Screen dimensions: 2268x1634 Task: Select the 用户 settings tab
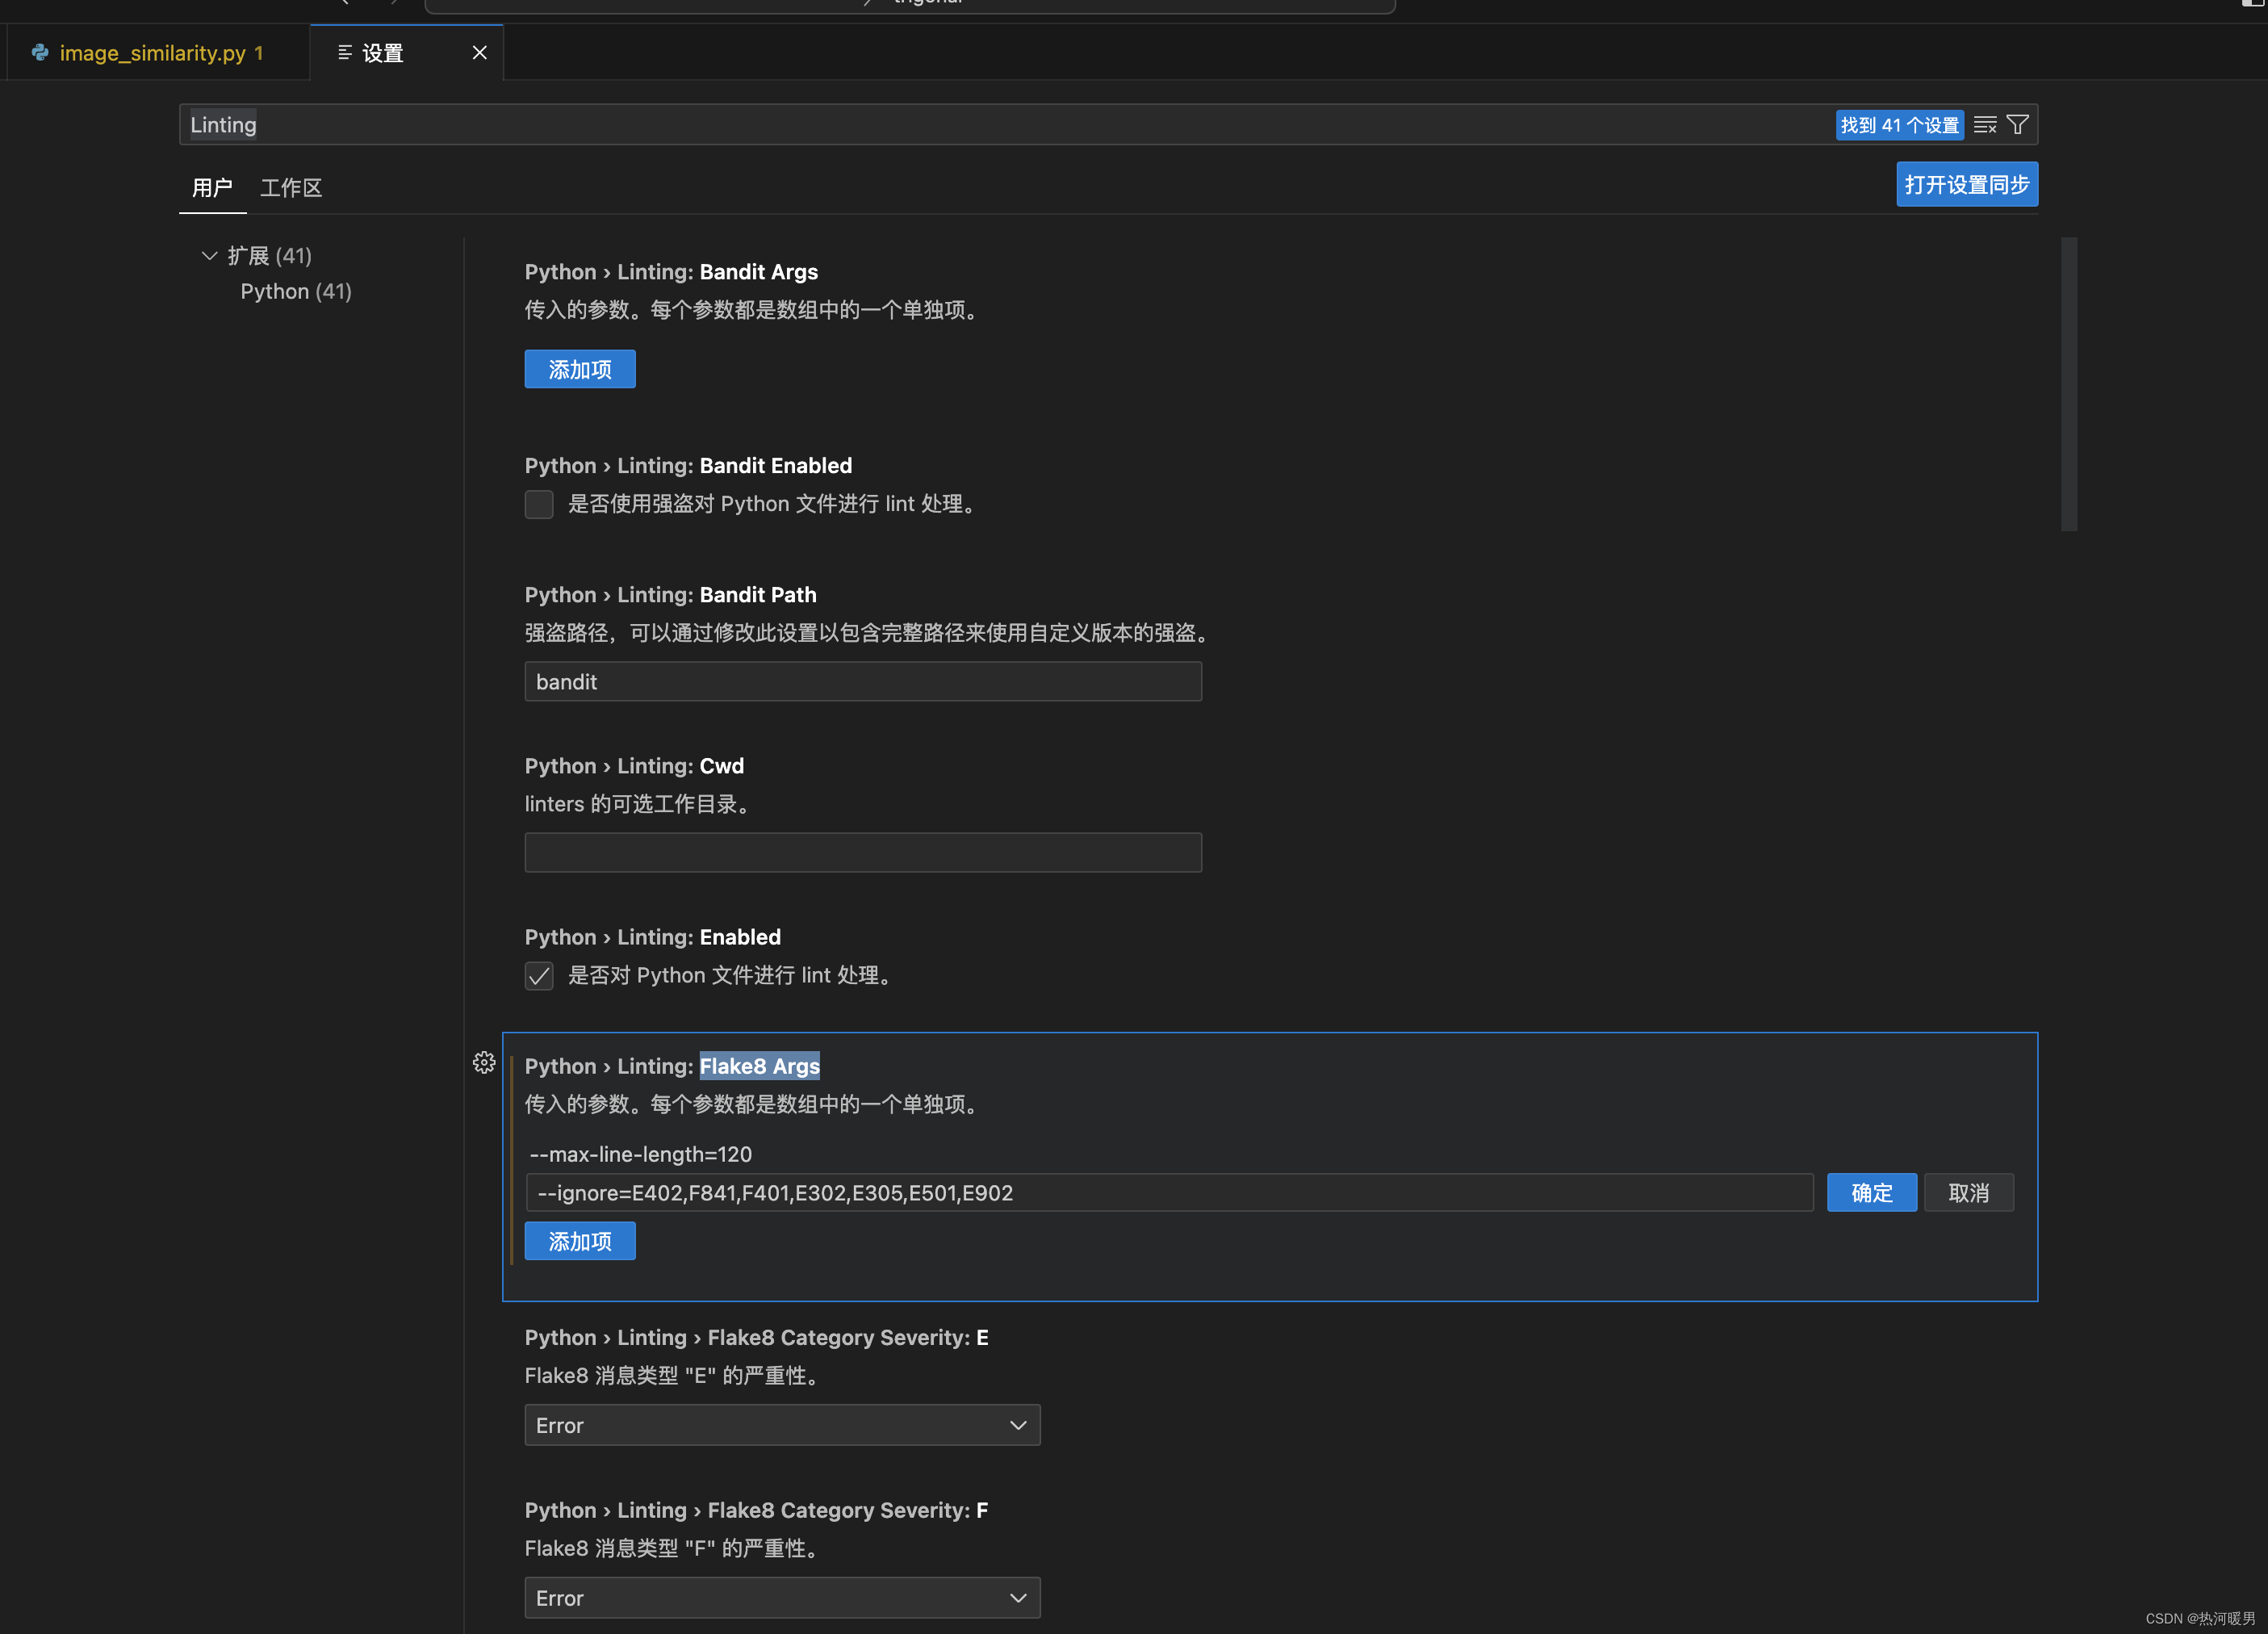[212, 188]
